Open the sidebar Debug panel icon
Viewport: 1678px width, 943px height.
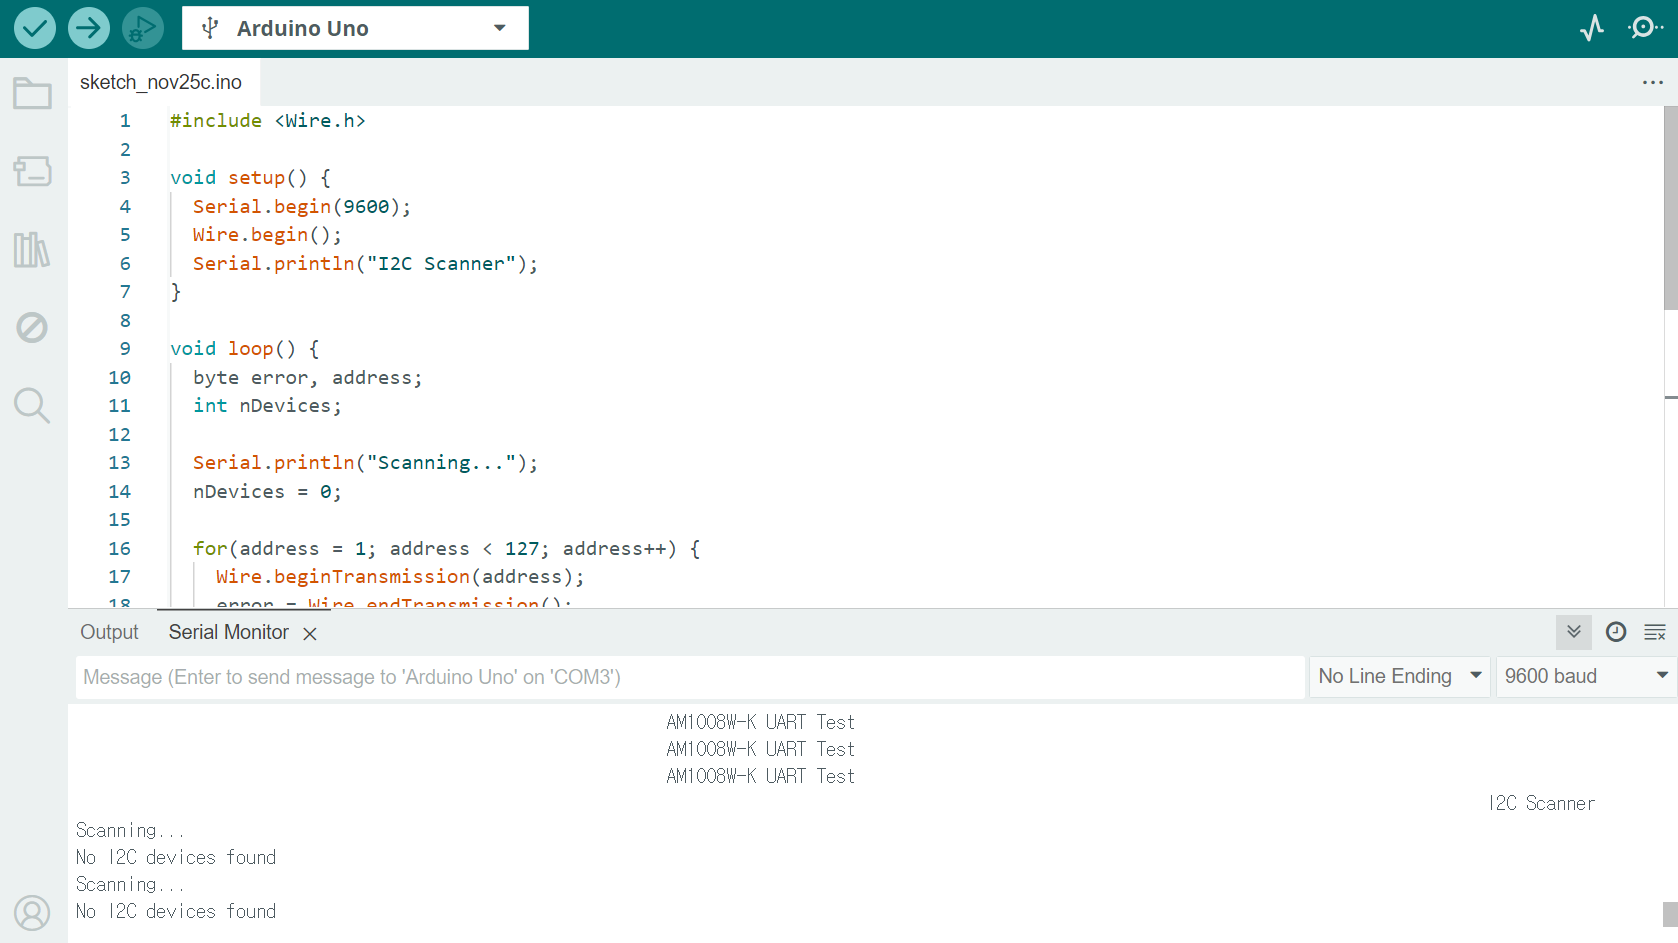(32, 327)
